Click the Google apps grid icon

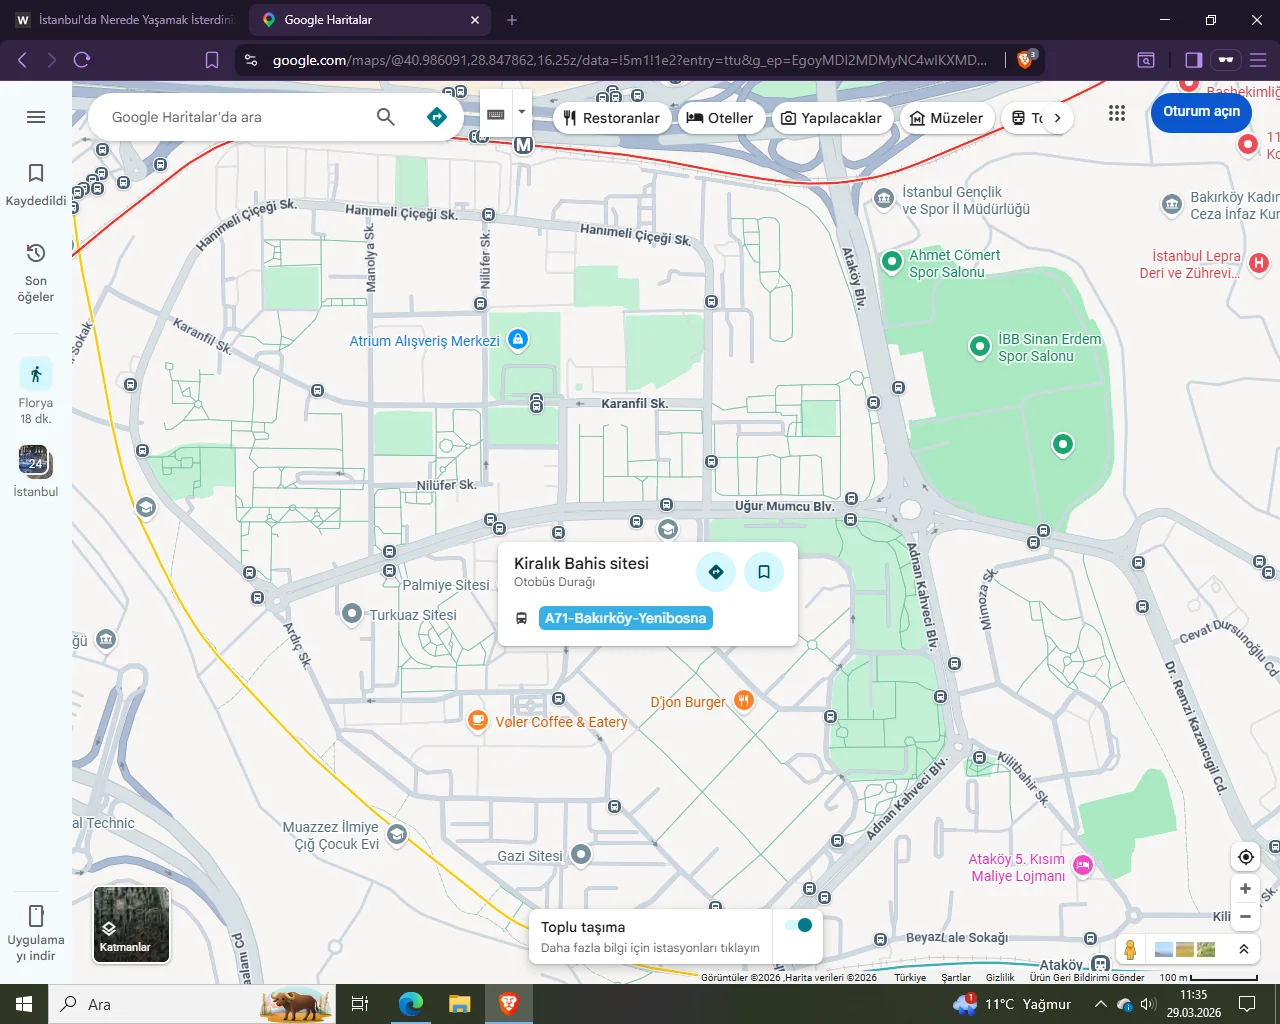1117,113
